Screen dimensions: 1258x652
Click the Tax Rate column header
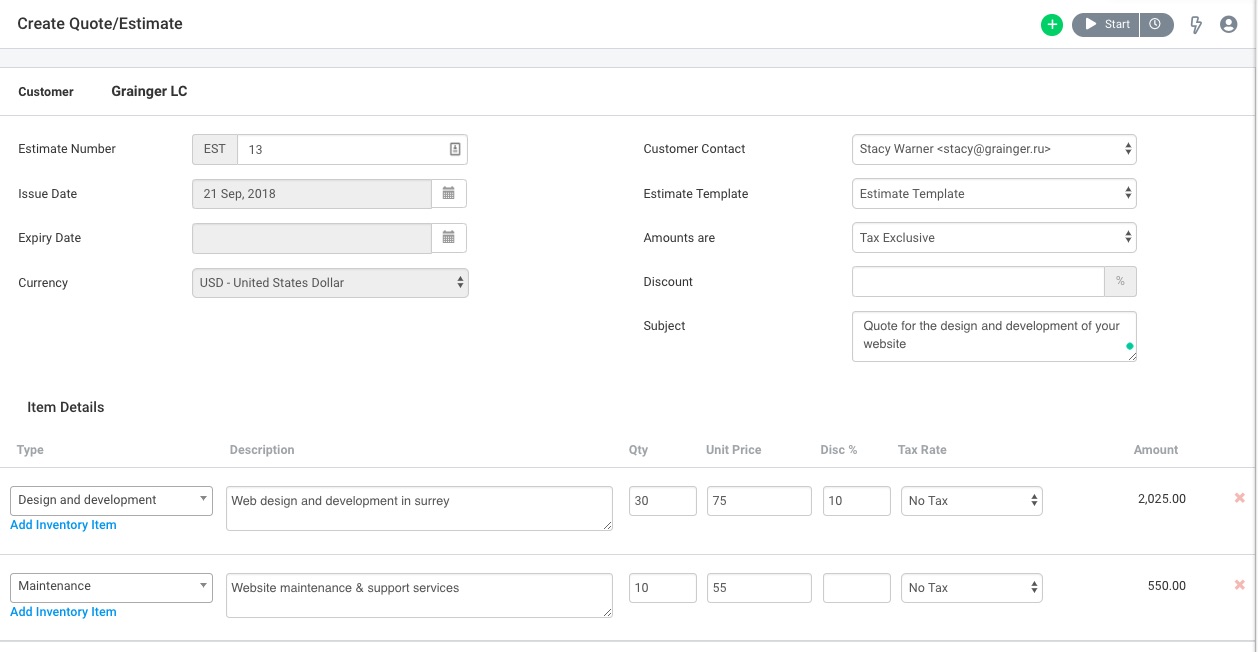click(x=922, y=450)
